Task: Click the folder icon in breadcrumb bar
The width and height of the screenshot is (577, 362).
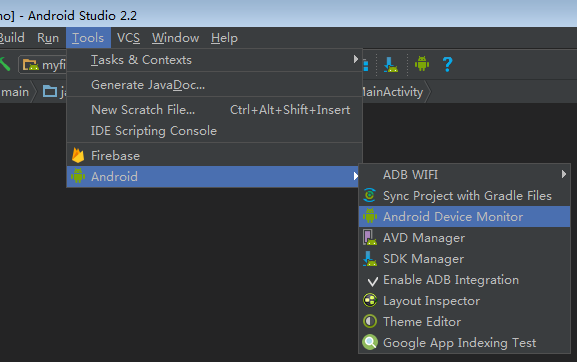Action: [x=50, y=91]
